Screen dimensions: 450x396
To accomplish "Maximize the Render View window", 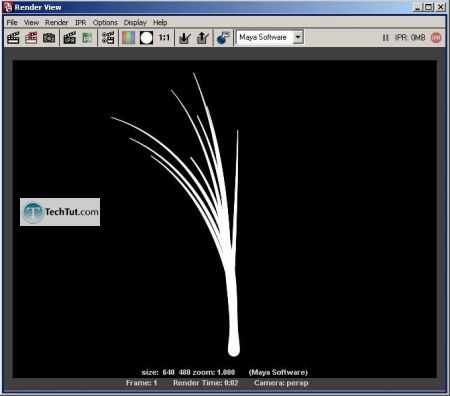I will pos(429,7).
